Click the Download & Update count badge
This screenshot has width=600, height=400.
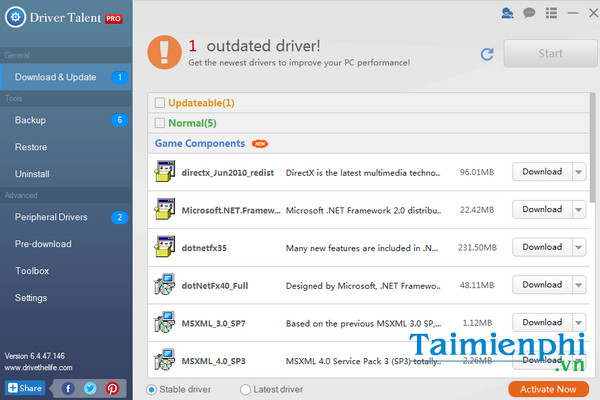pyautogui.click(x=120, y=77)
